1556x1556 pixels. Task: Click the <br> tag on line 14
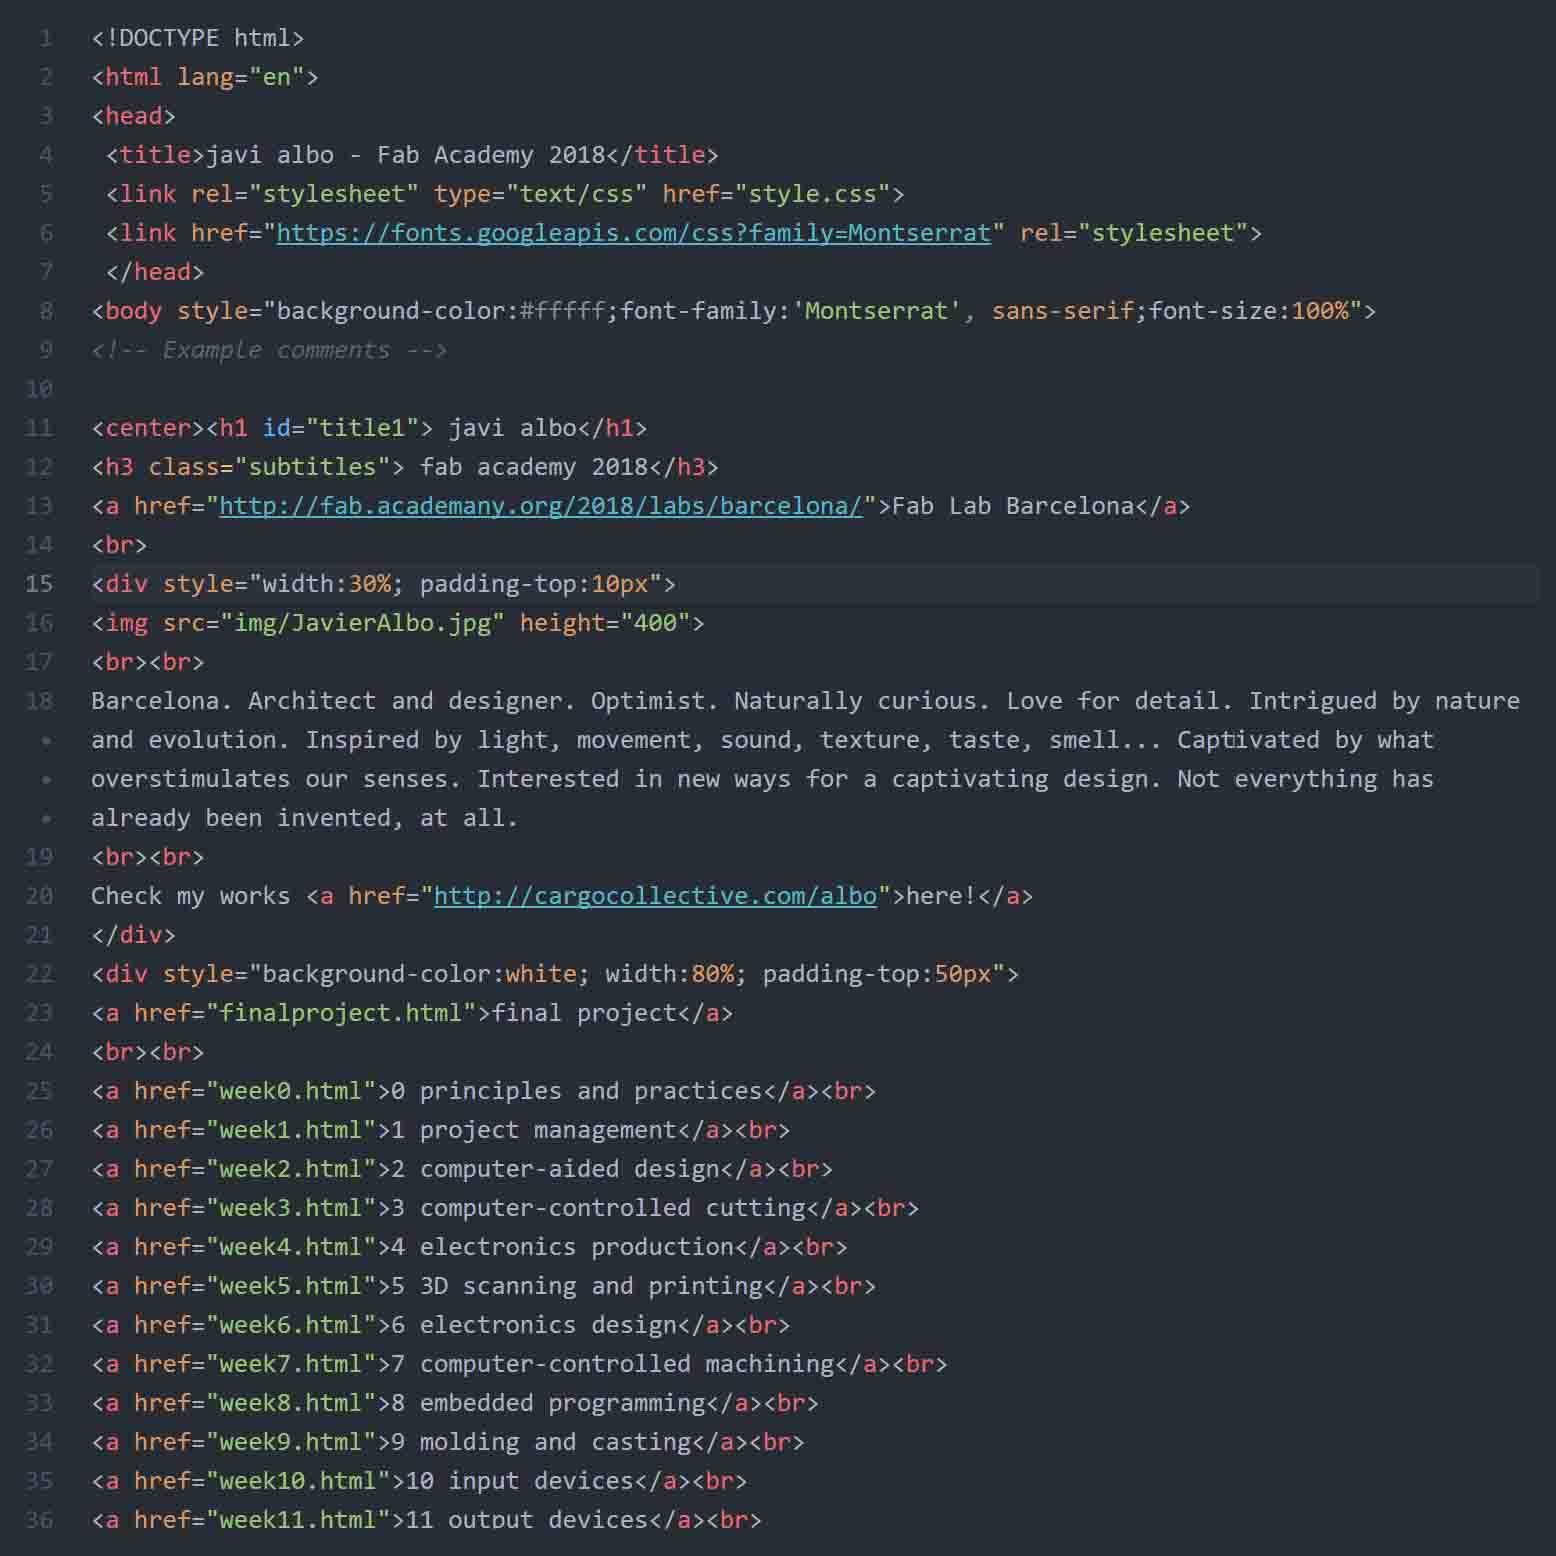point(119,545)
